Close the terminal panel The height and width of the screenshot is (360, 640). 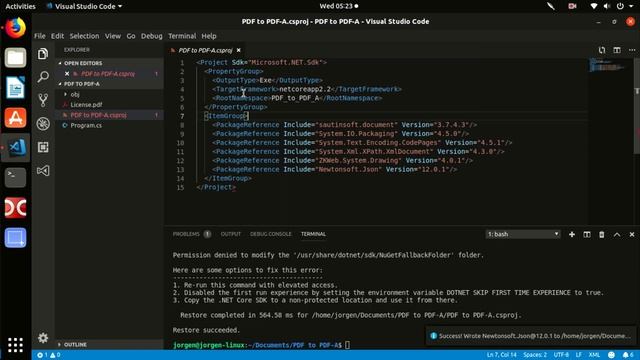632,234
